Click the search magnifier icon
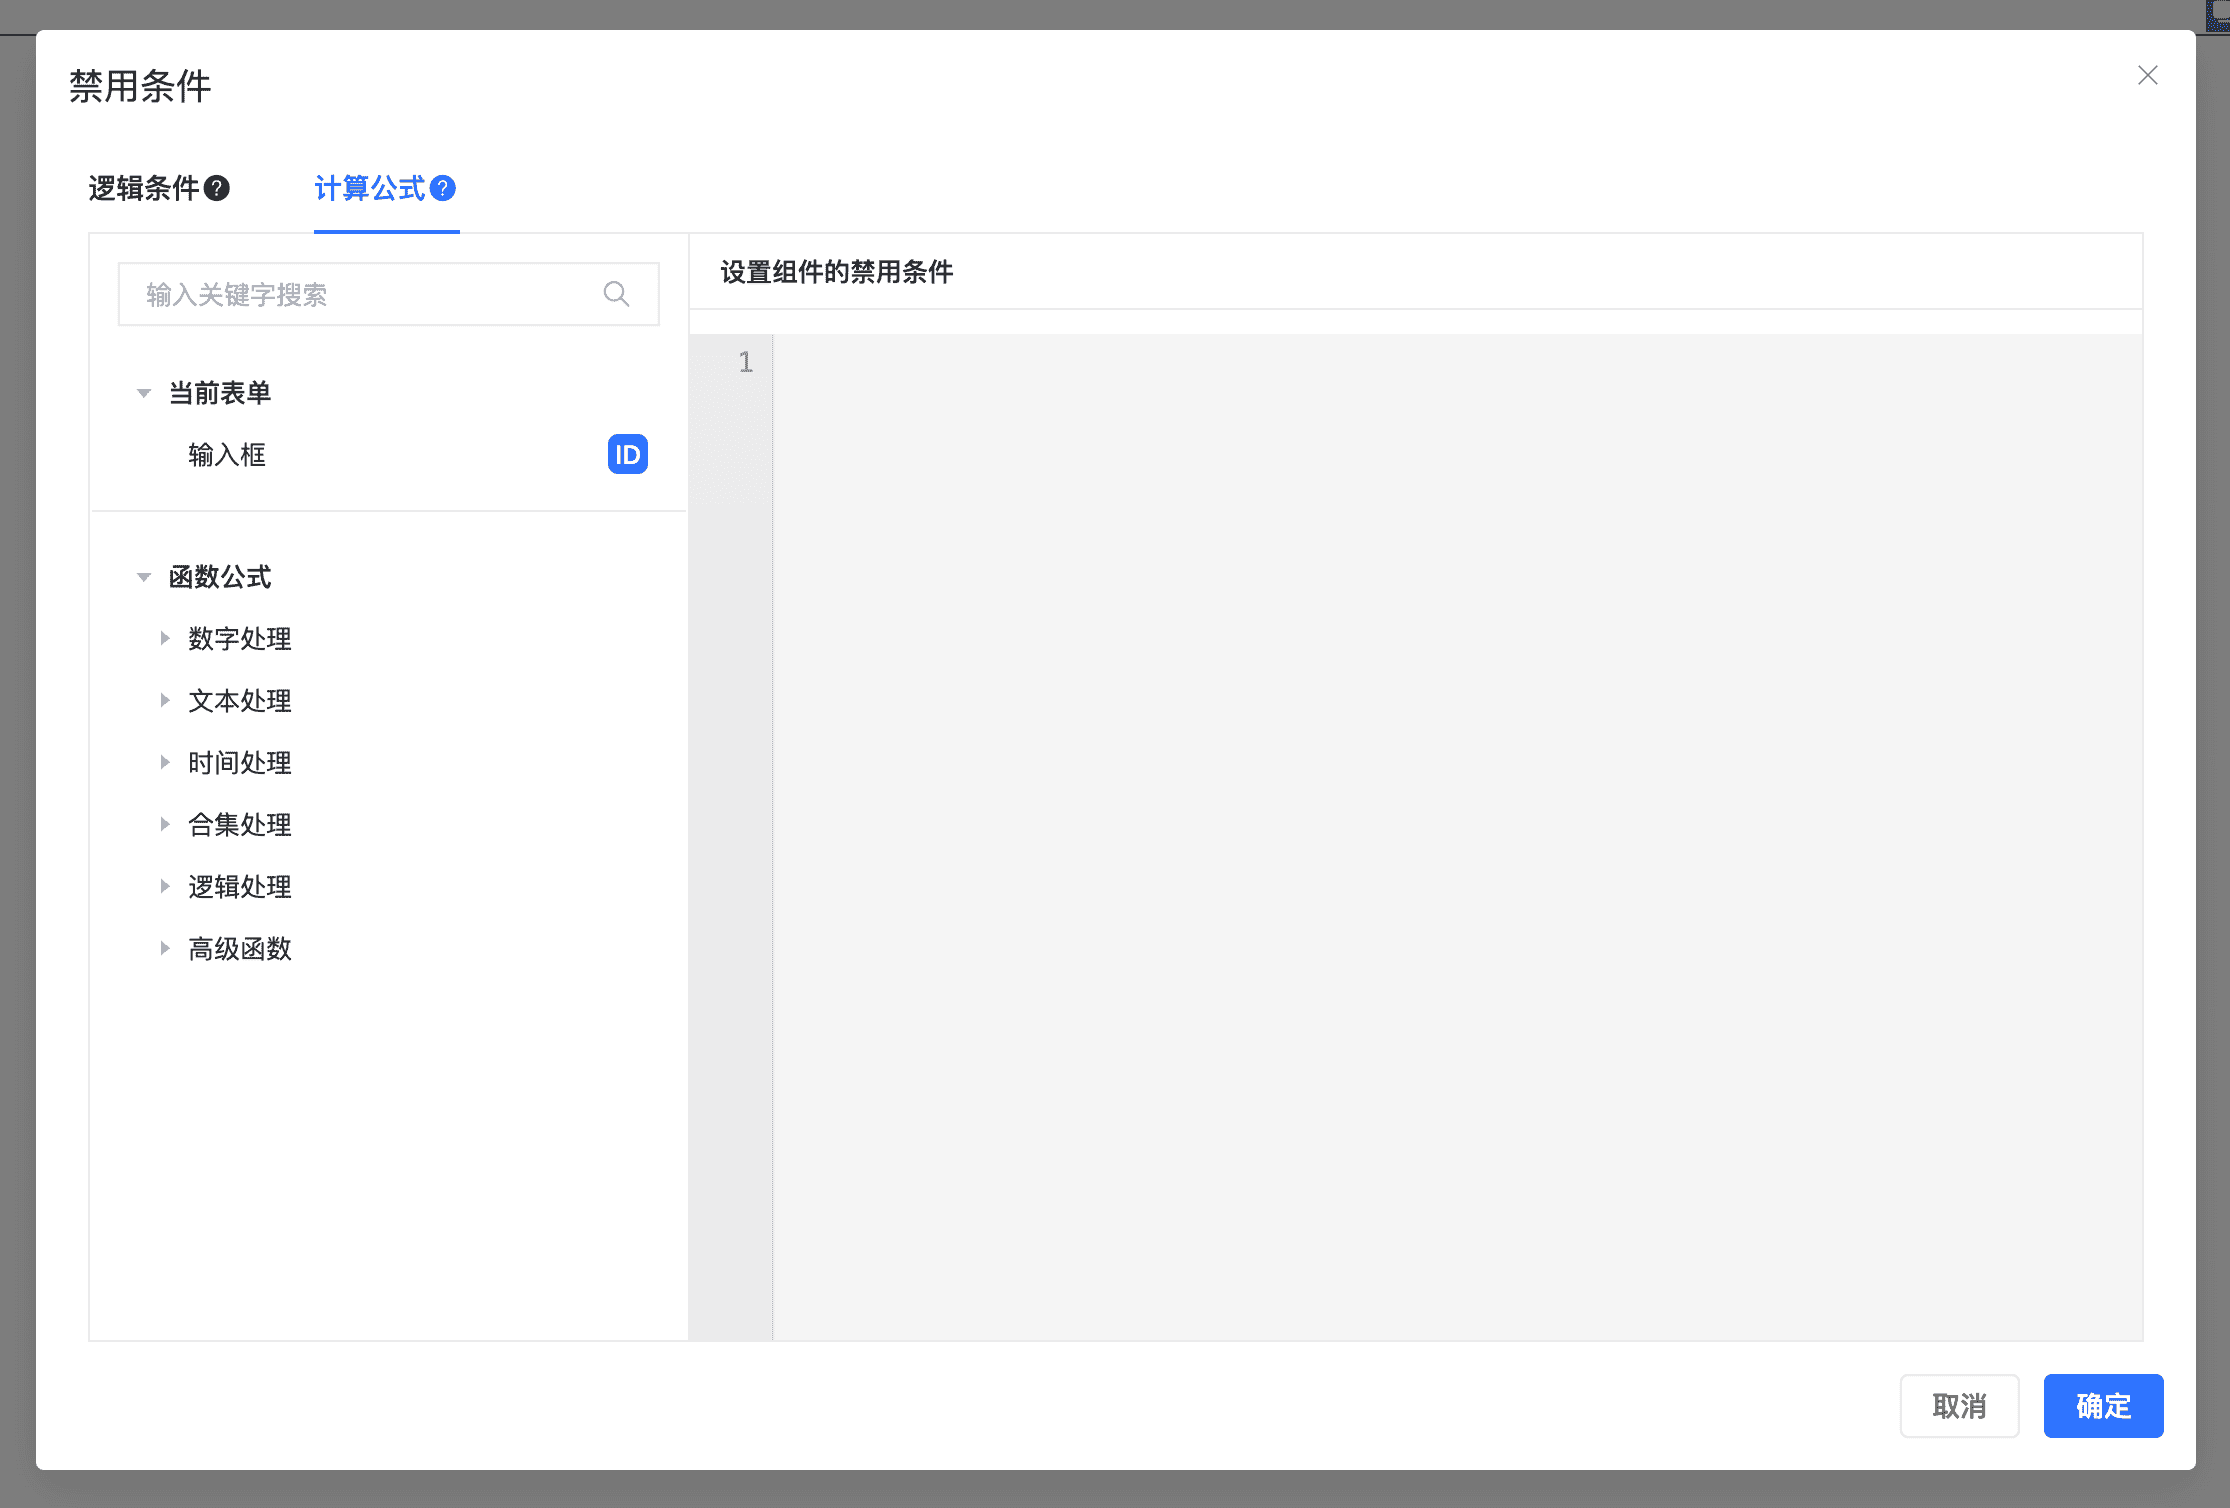 [616, 294]
